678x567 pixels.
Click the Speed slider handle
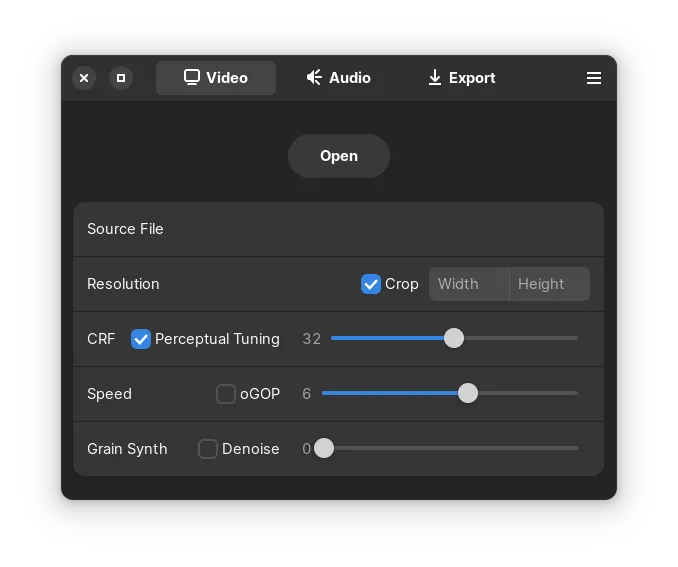pos(468,393)
